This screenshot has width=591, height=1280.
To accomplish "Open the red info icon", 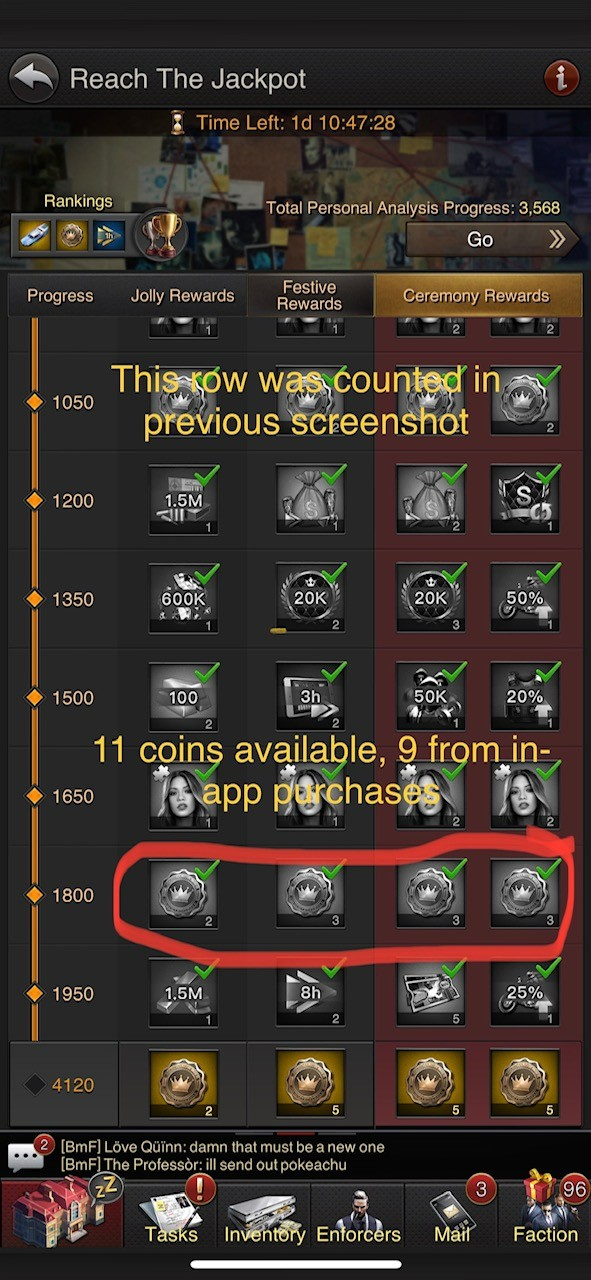I will click(561, 78).
